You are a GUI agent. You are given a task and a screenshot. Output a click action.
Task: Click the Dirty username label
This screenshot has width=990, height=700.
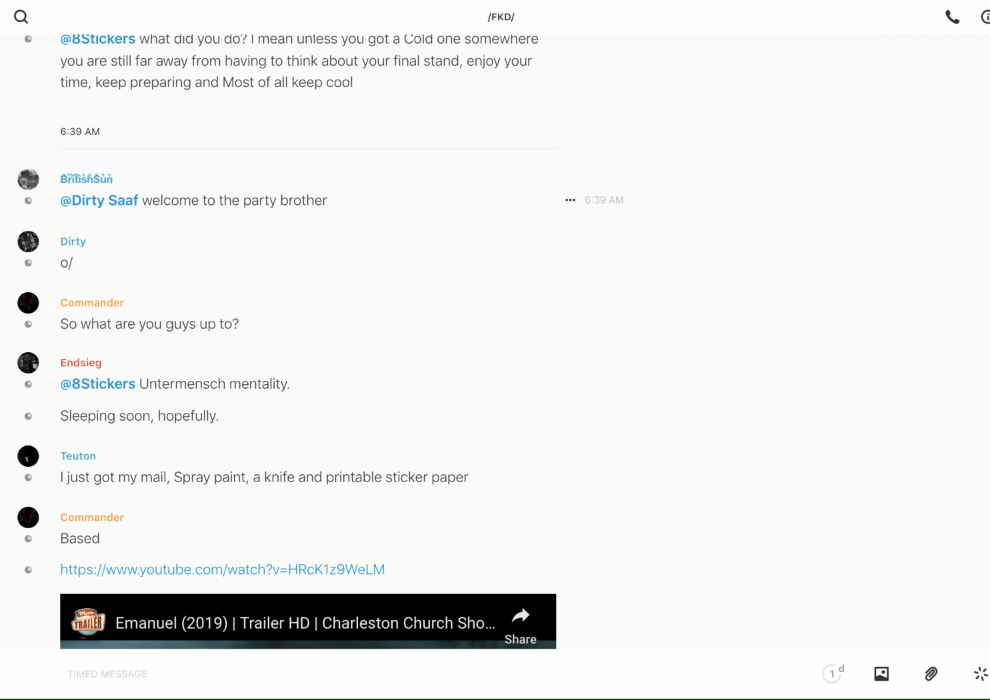click(73, 241)
